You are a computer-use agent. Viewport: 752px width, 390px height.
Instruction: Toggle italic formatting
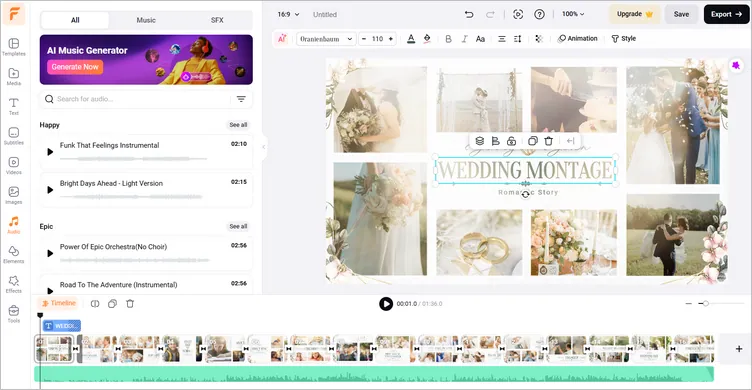tap(464, 39)
